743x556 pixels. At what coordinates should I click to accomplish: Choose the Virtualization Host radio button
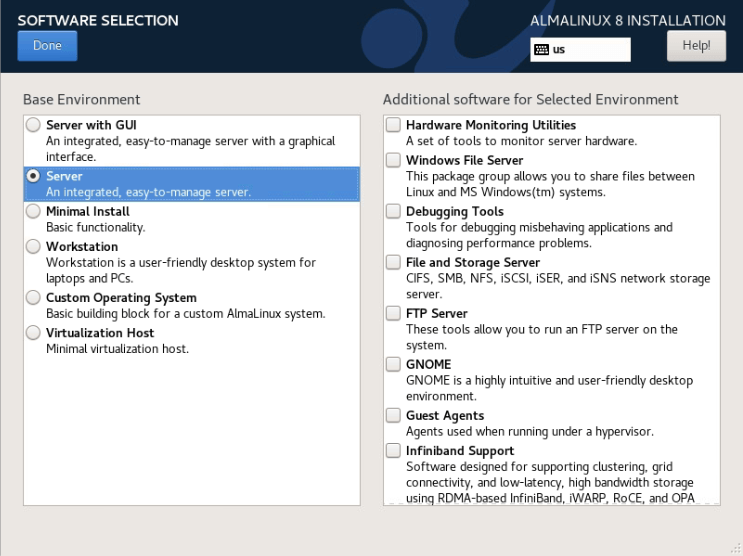tap(33, 332)
